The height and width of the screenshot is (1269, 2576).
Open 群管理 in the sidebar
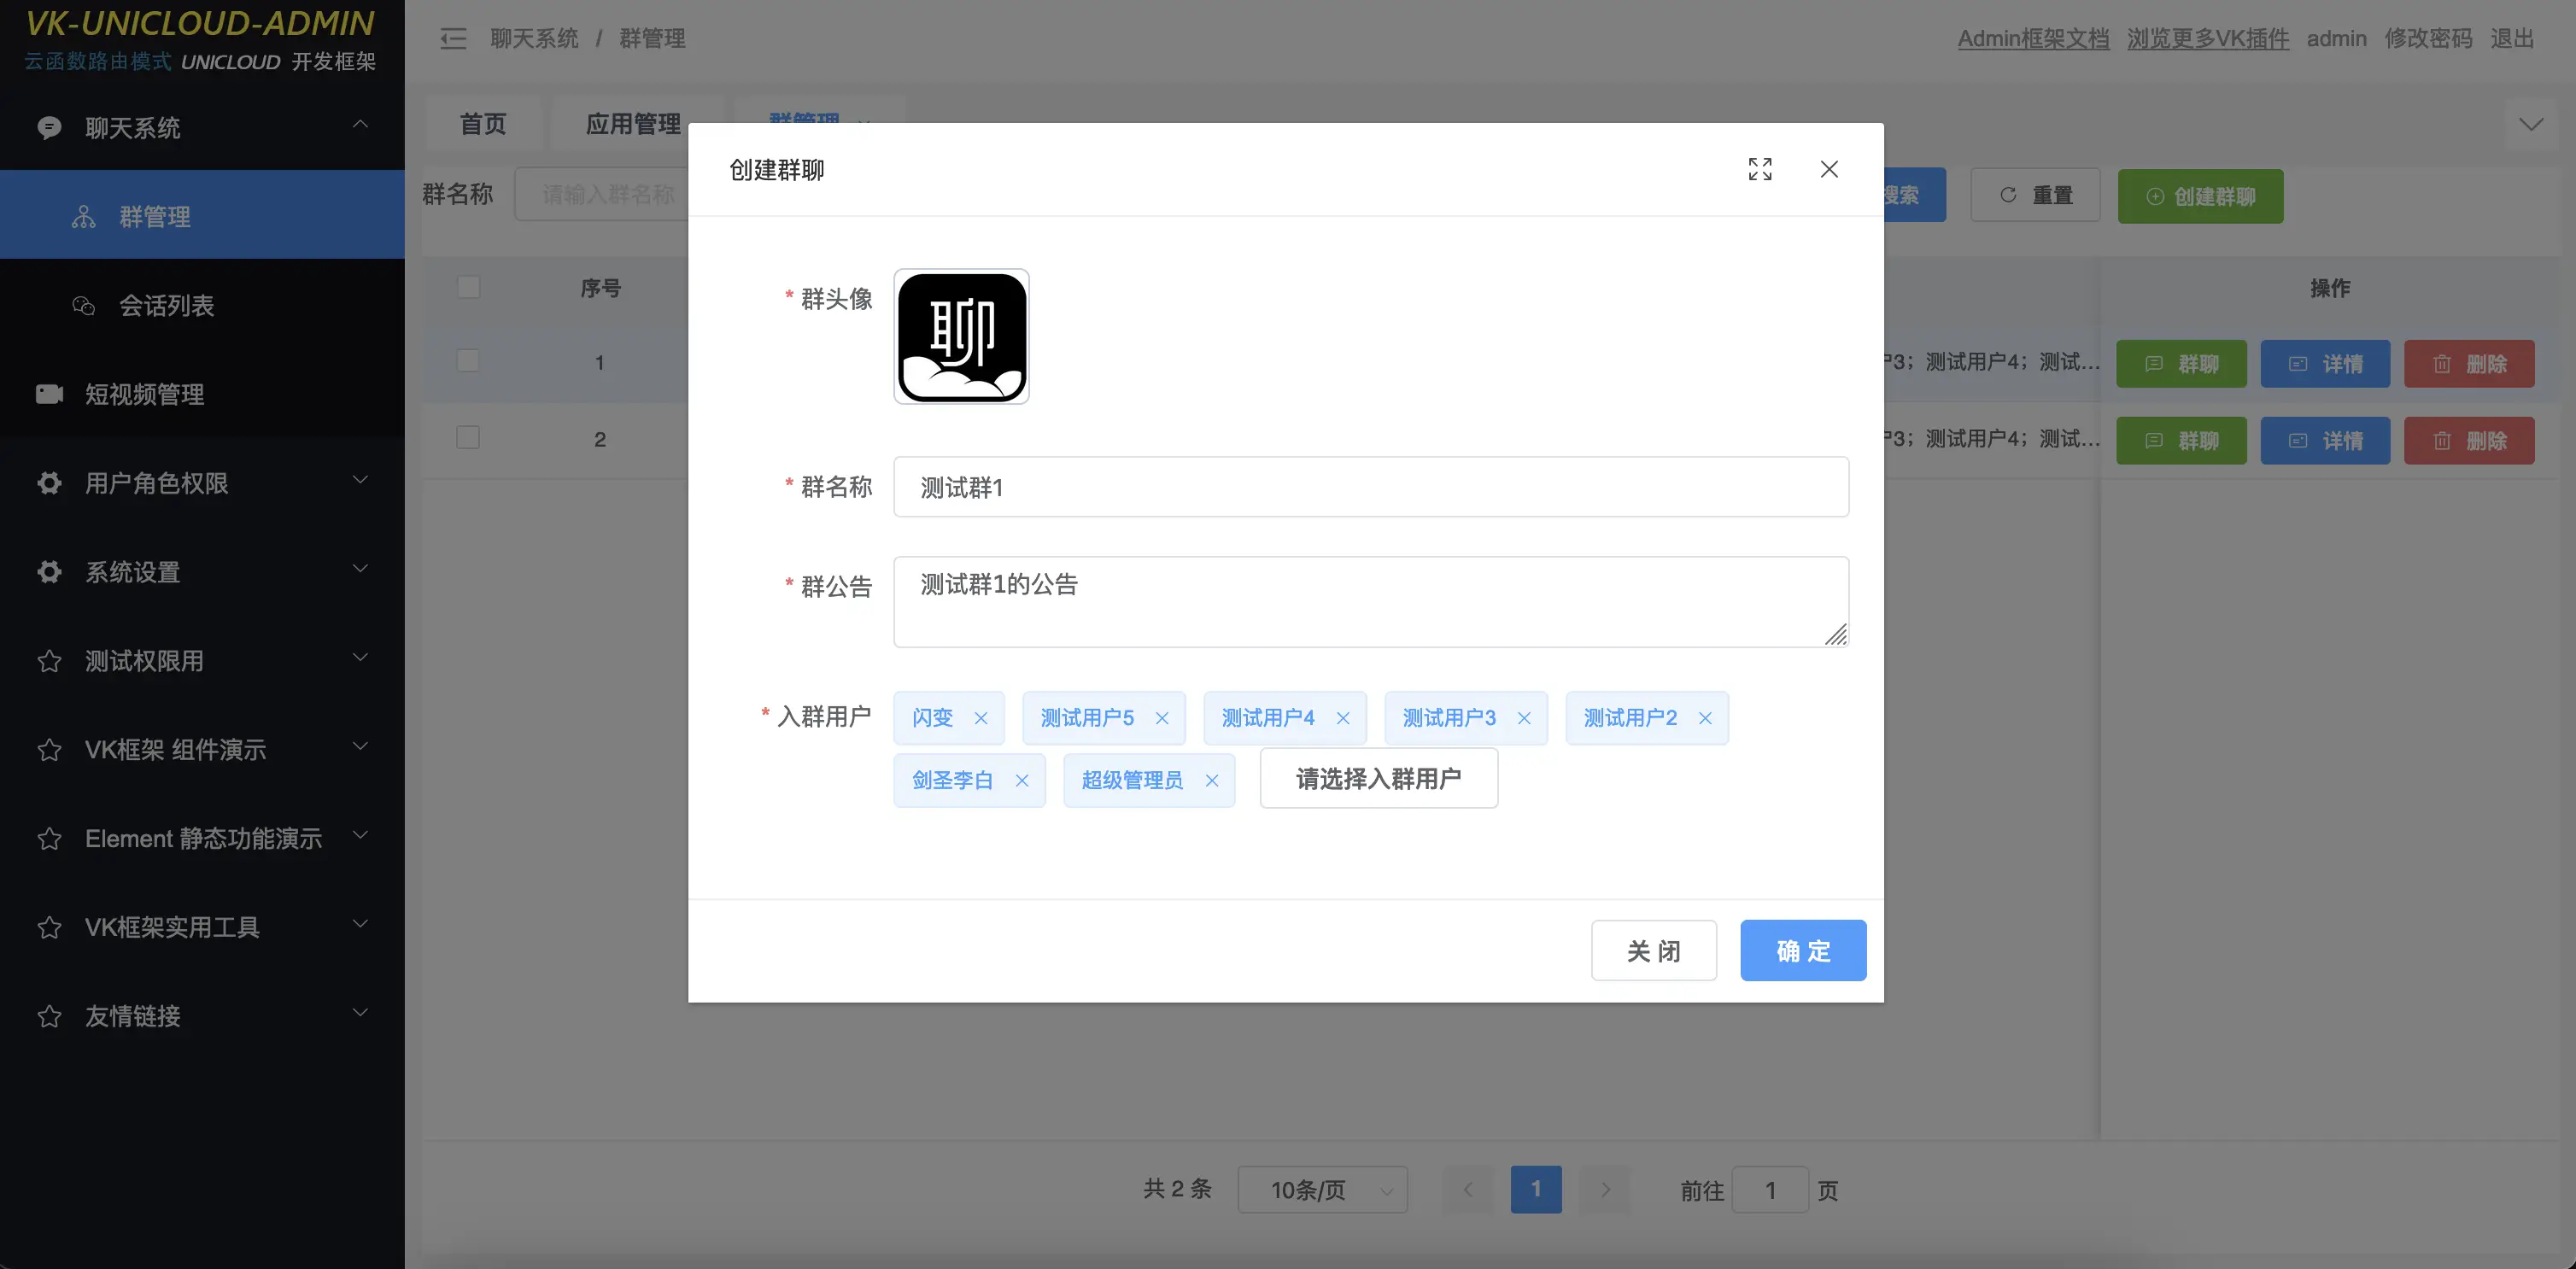tap(202, 215)
